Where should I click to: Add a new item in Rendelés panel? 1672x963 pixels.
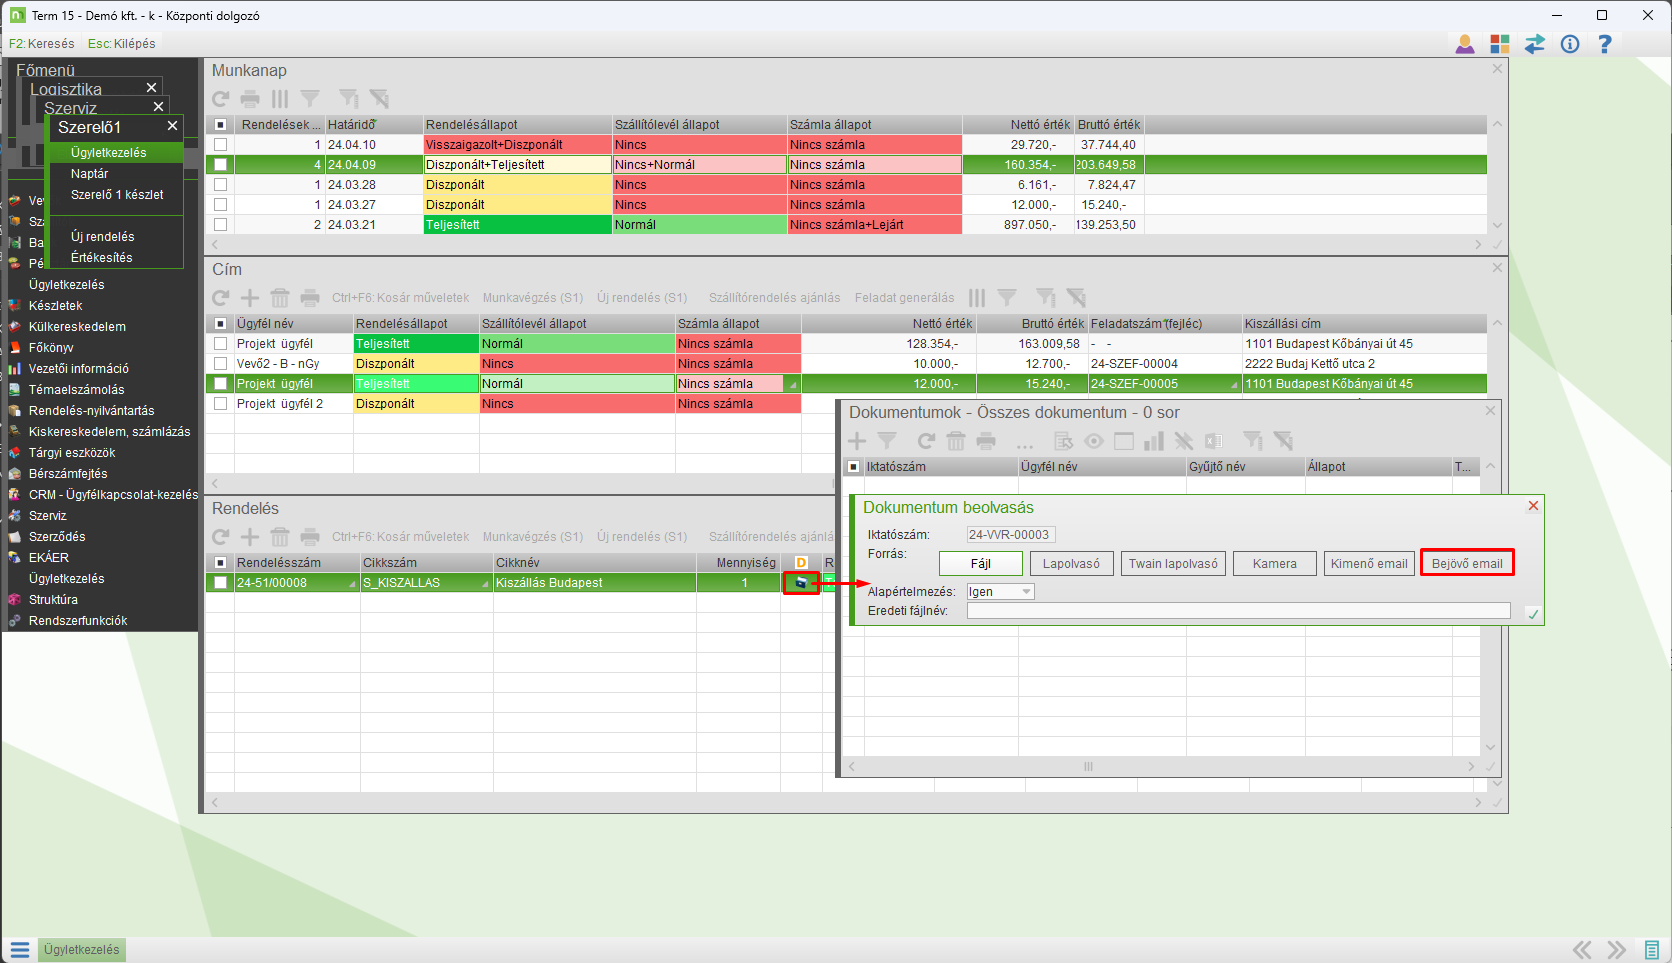(250, 537)
